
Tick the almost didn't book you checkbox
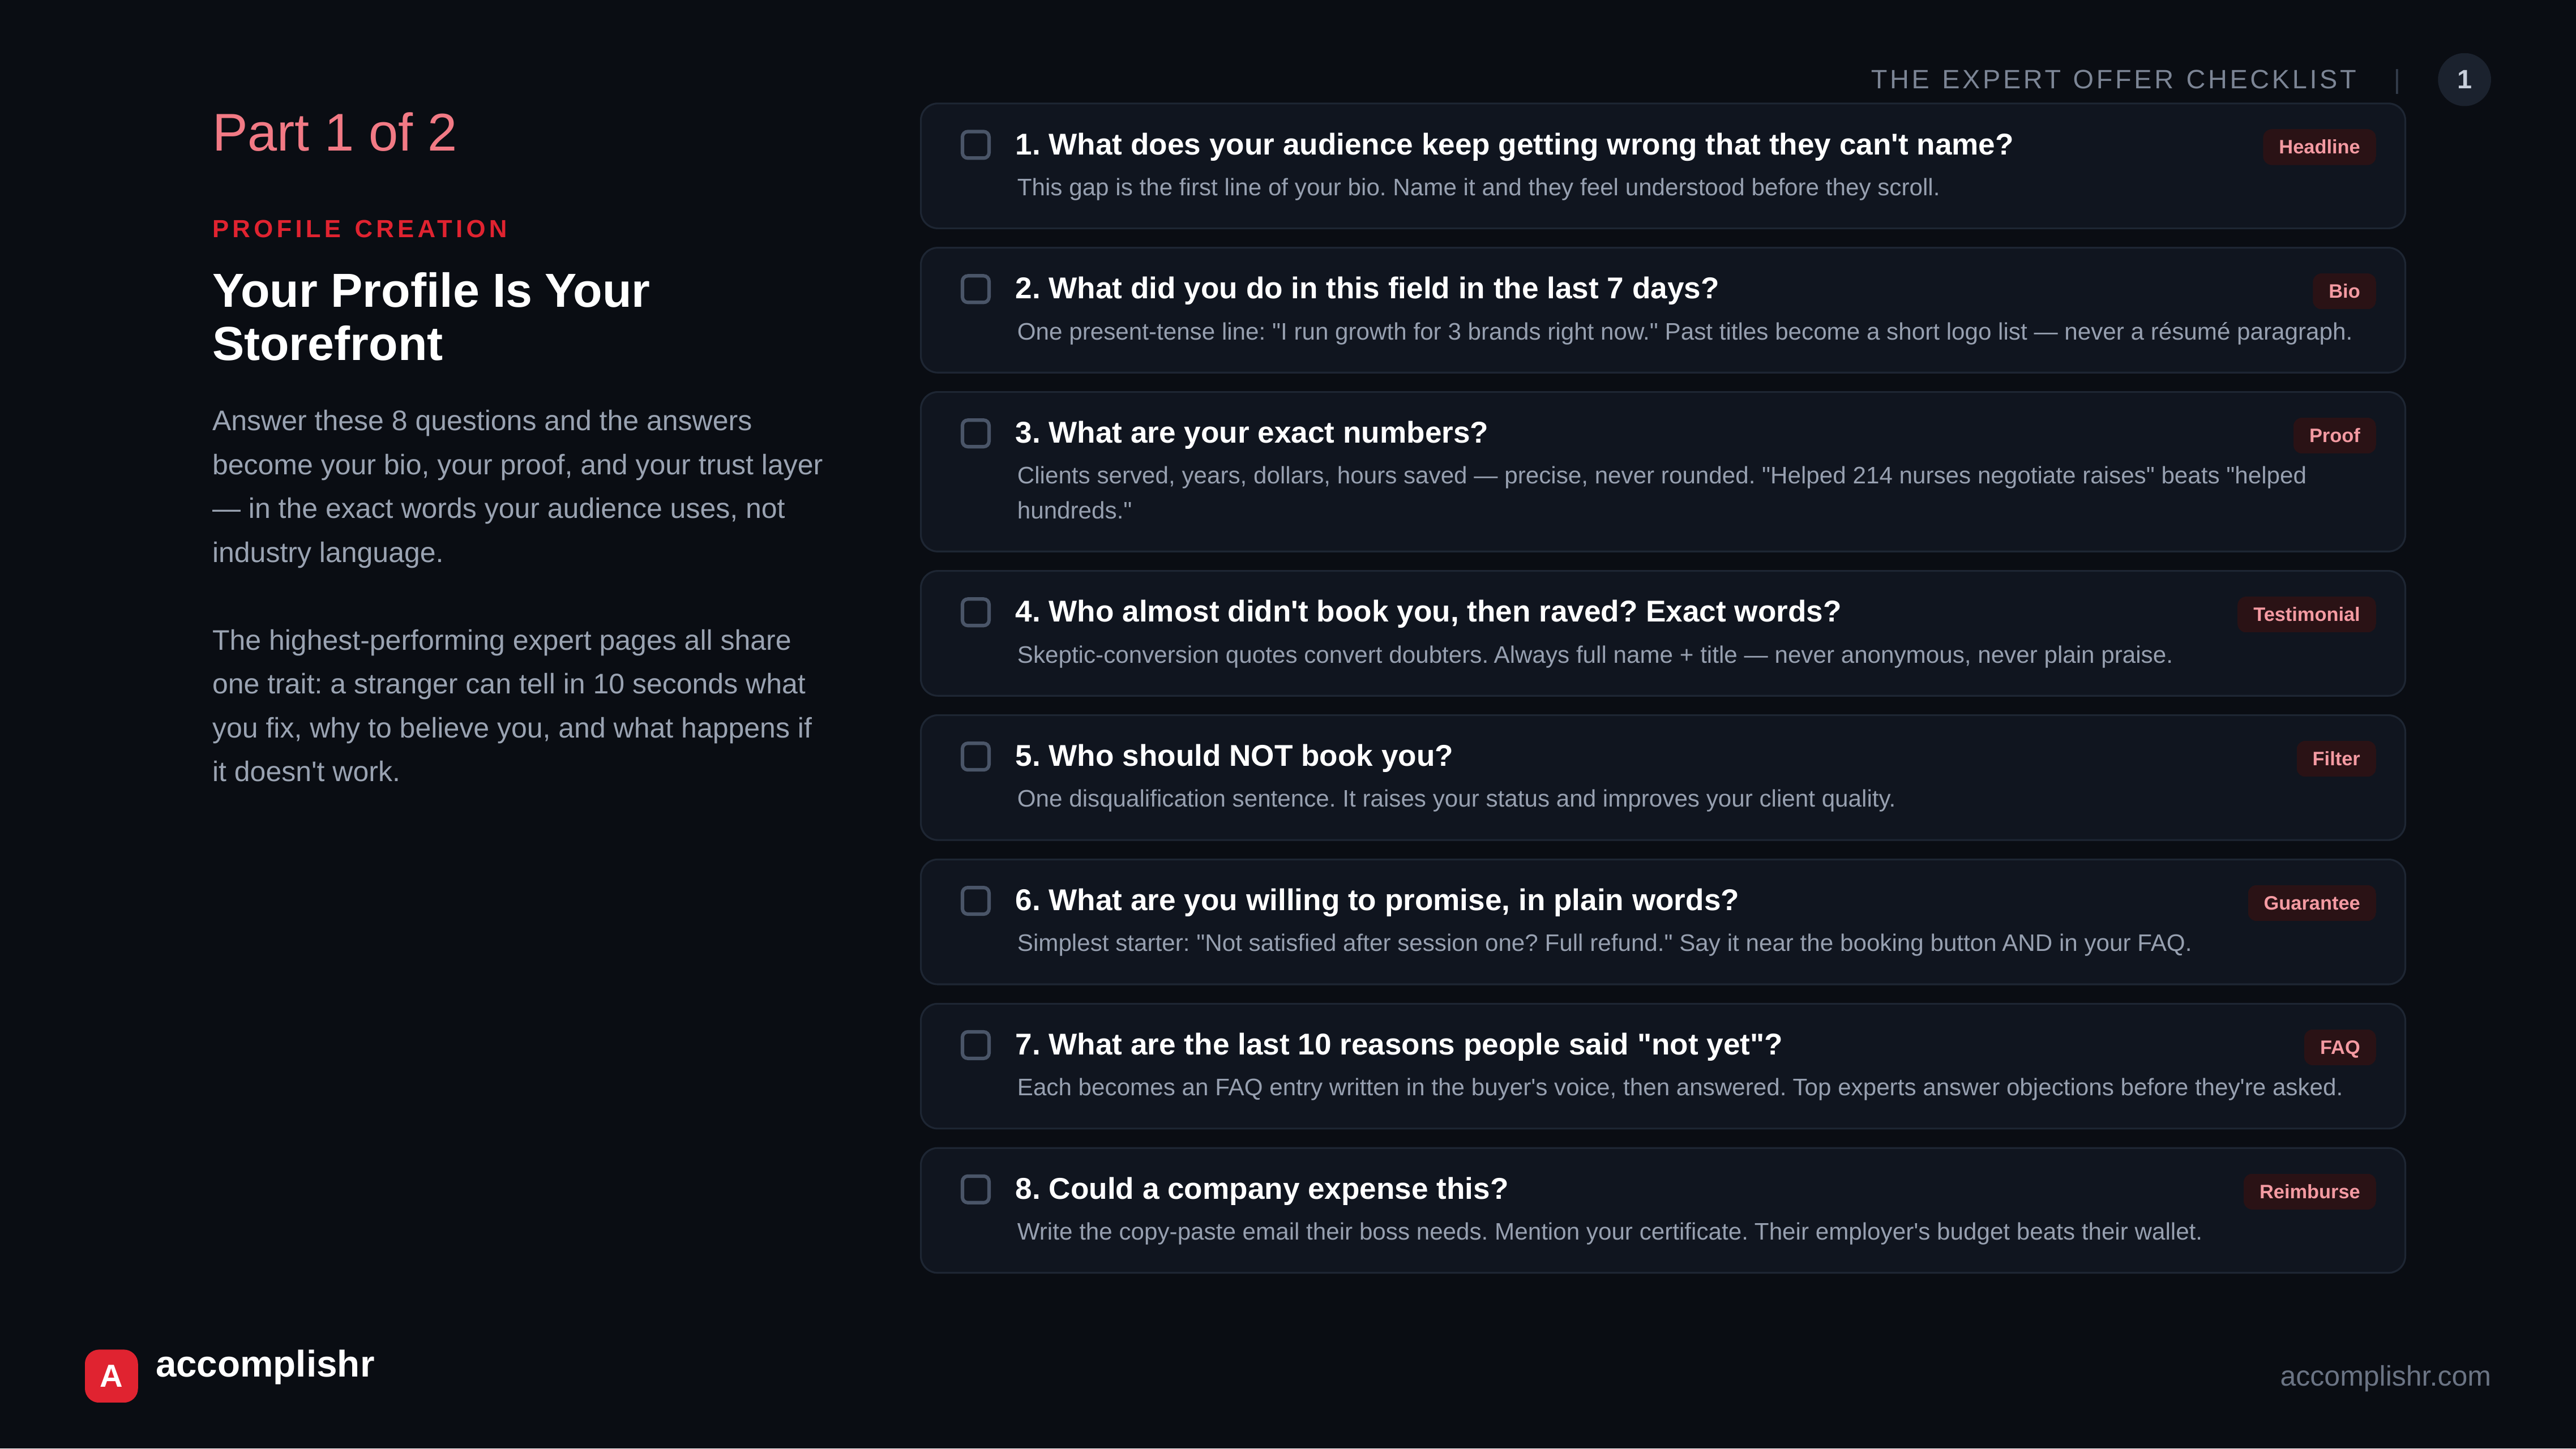975,612
